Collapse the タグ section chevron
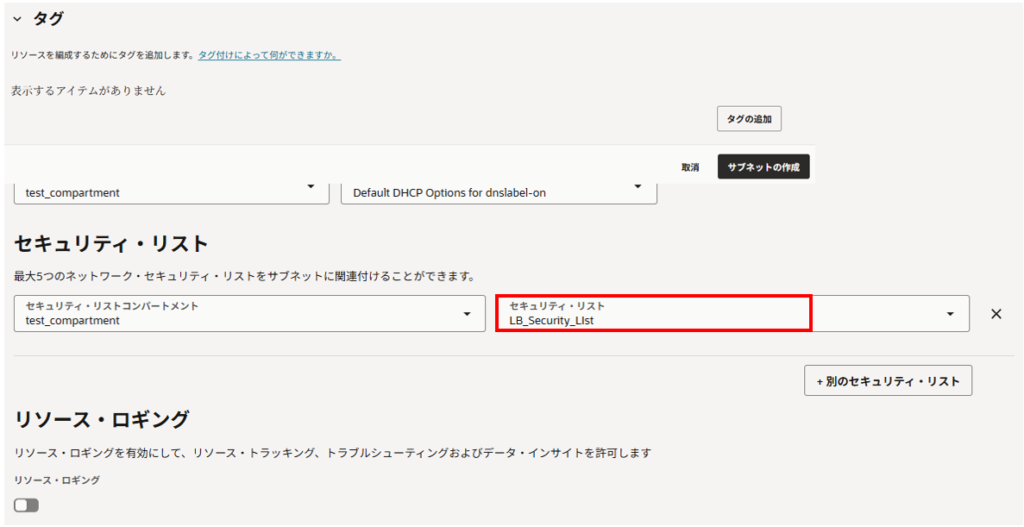This screenshot has width=1024, height=527. (x=17, y=19)
